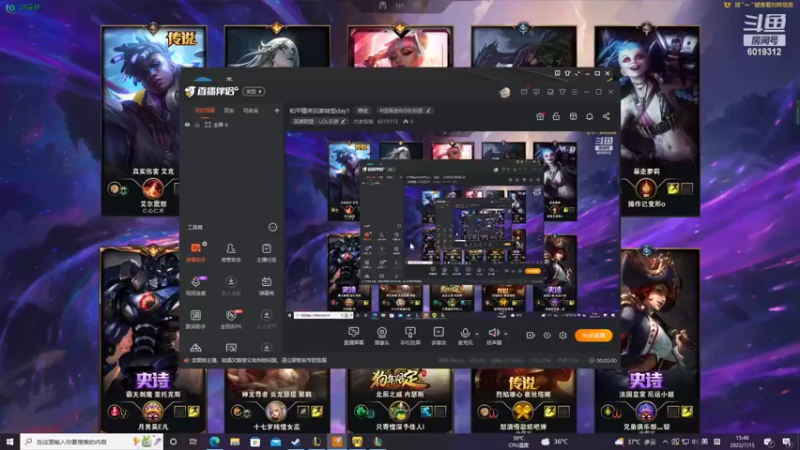Open the mode switch pill next to logo

click(254, 91)
